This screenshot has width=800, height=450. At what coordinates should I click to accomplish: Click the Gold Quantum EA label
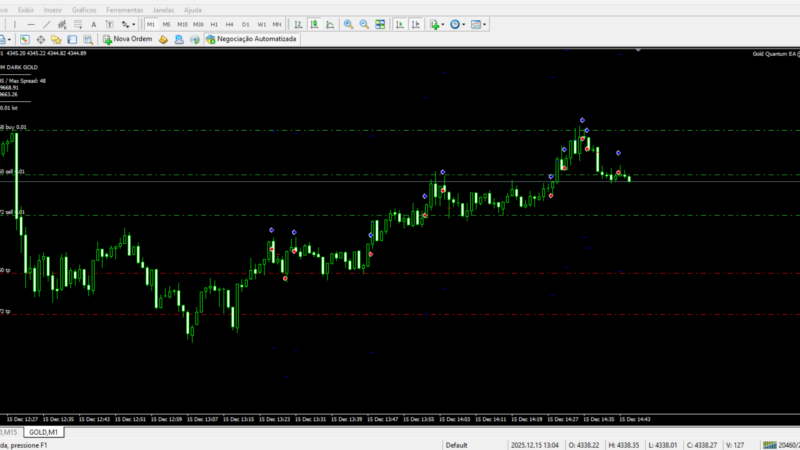[776, 54]
